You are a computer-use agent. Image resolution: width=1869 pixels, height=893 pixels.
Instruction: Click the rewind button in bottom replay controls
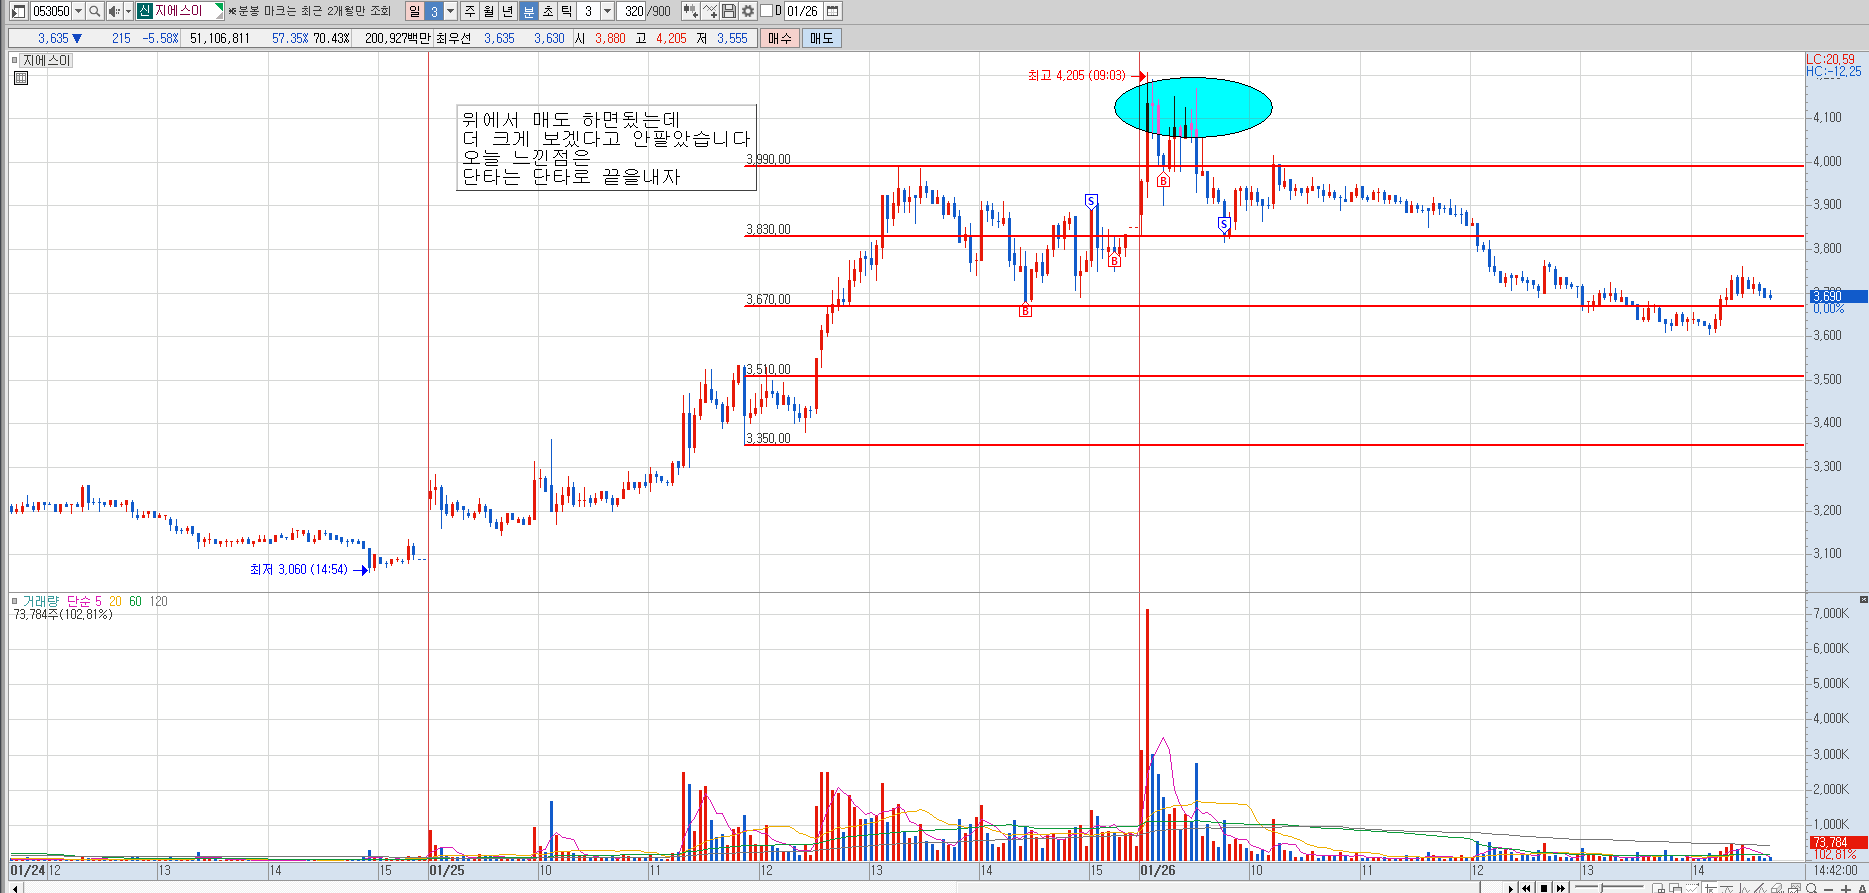1526,888
